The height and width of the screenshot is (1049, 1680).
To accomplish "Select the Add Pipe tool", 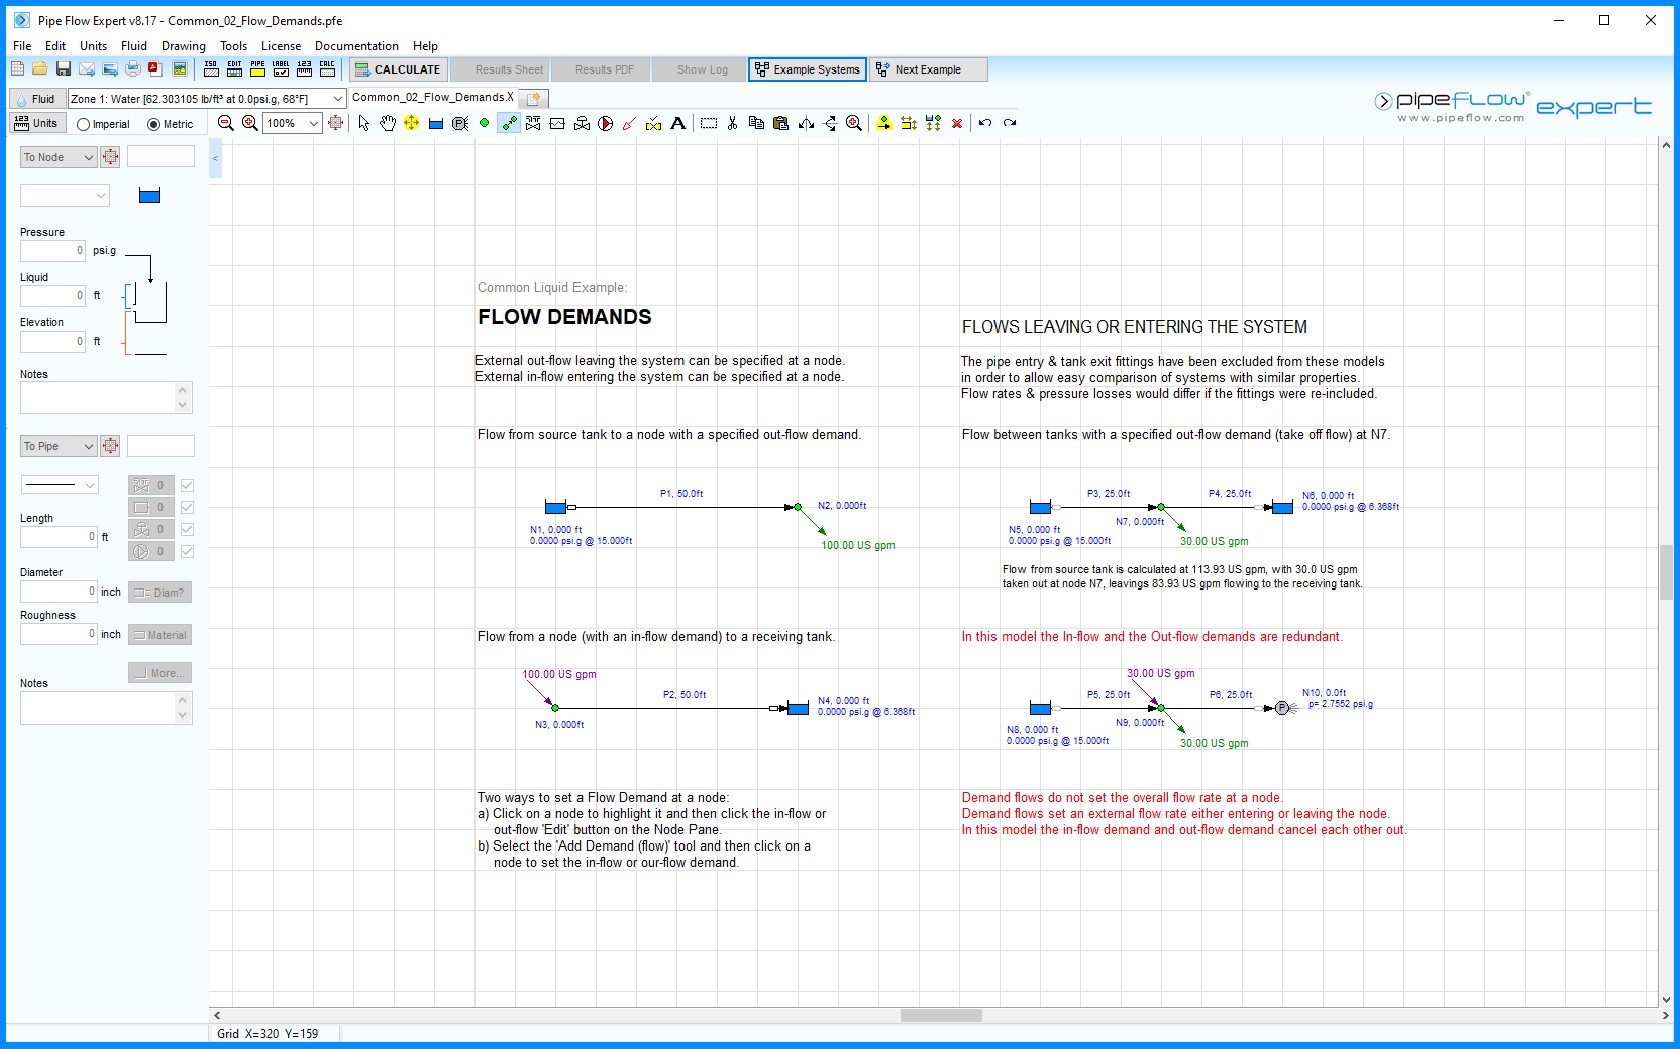I will point(509,123).
